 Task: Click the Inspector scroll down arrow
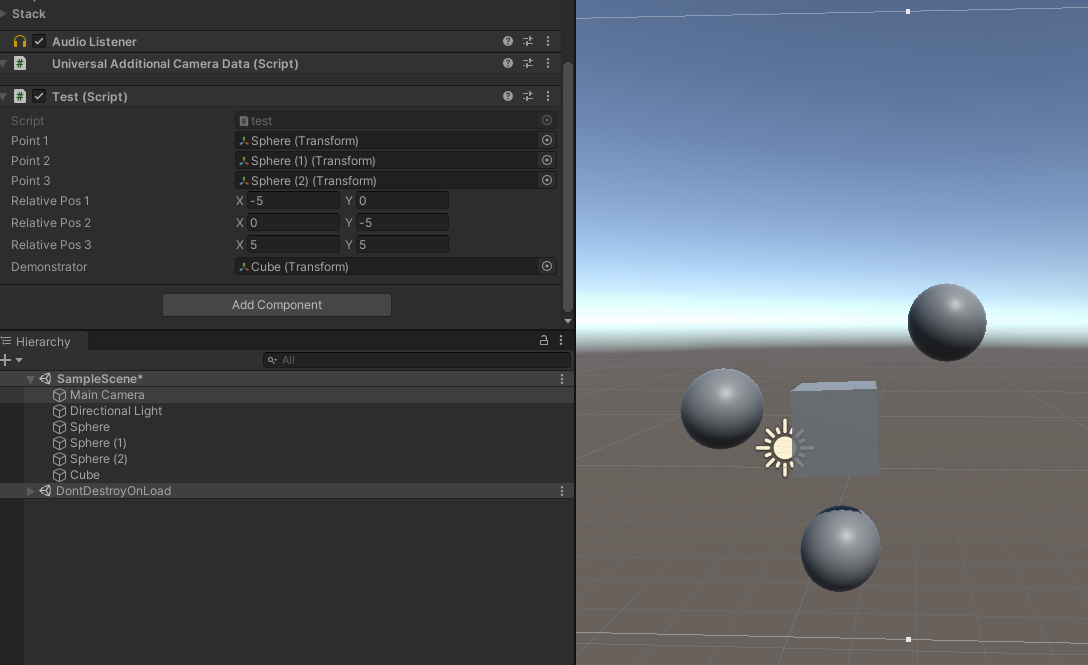tap(568, 321)
